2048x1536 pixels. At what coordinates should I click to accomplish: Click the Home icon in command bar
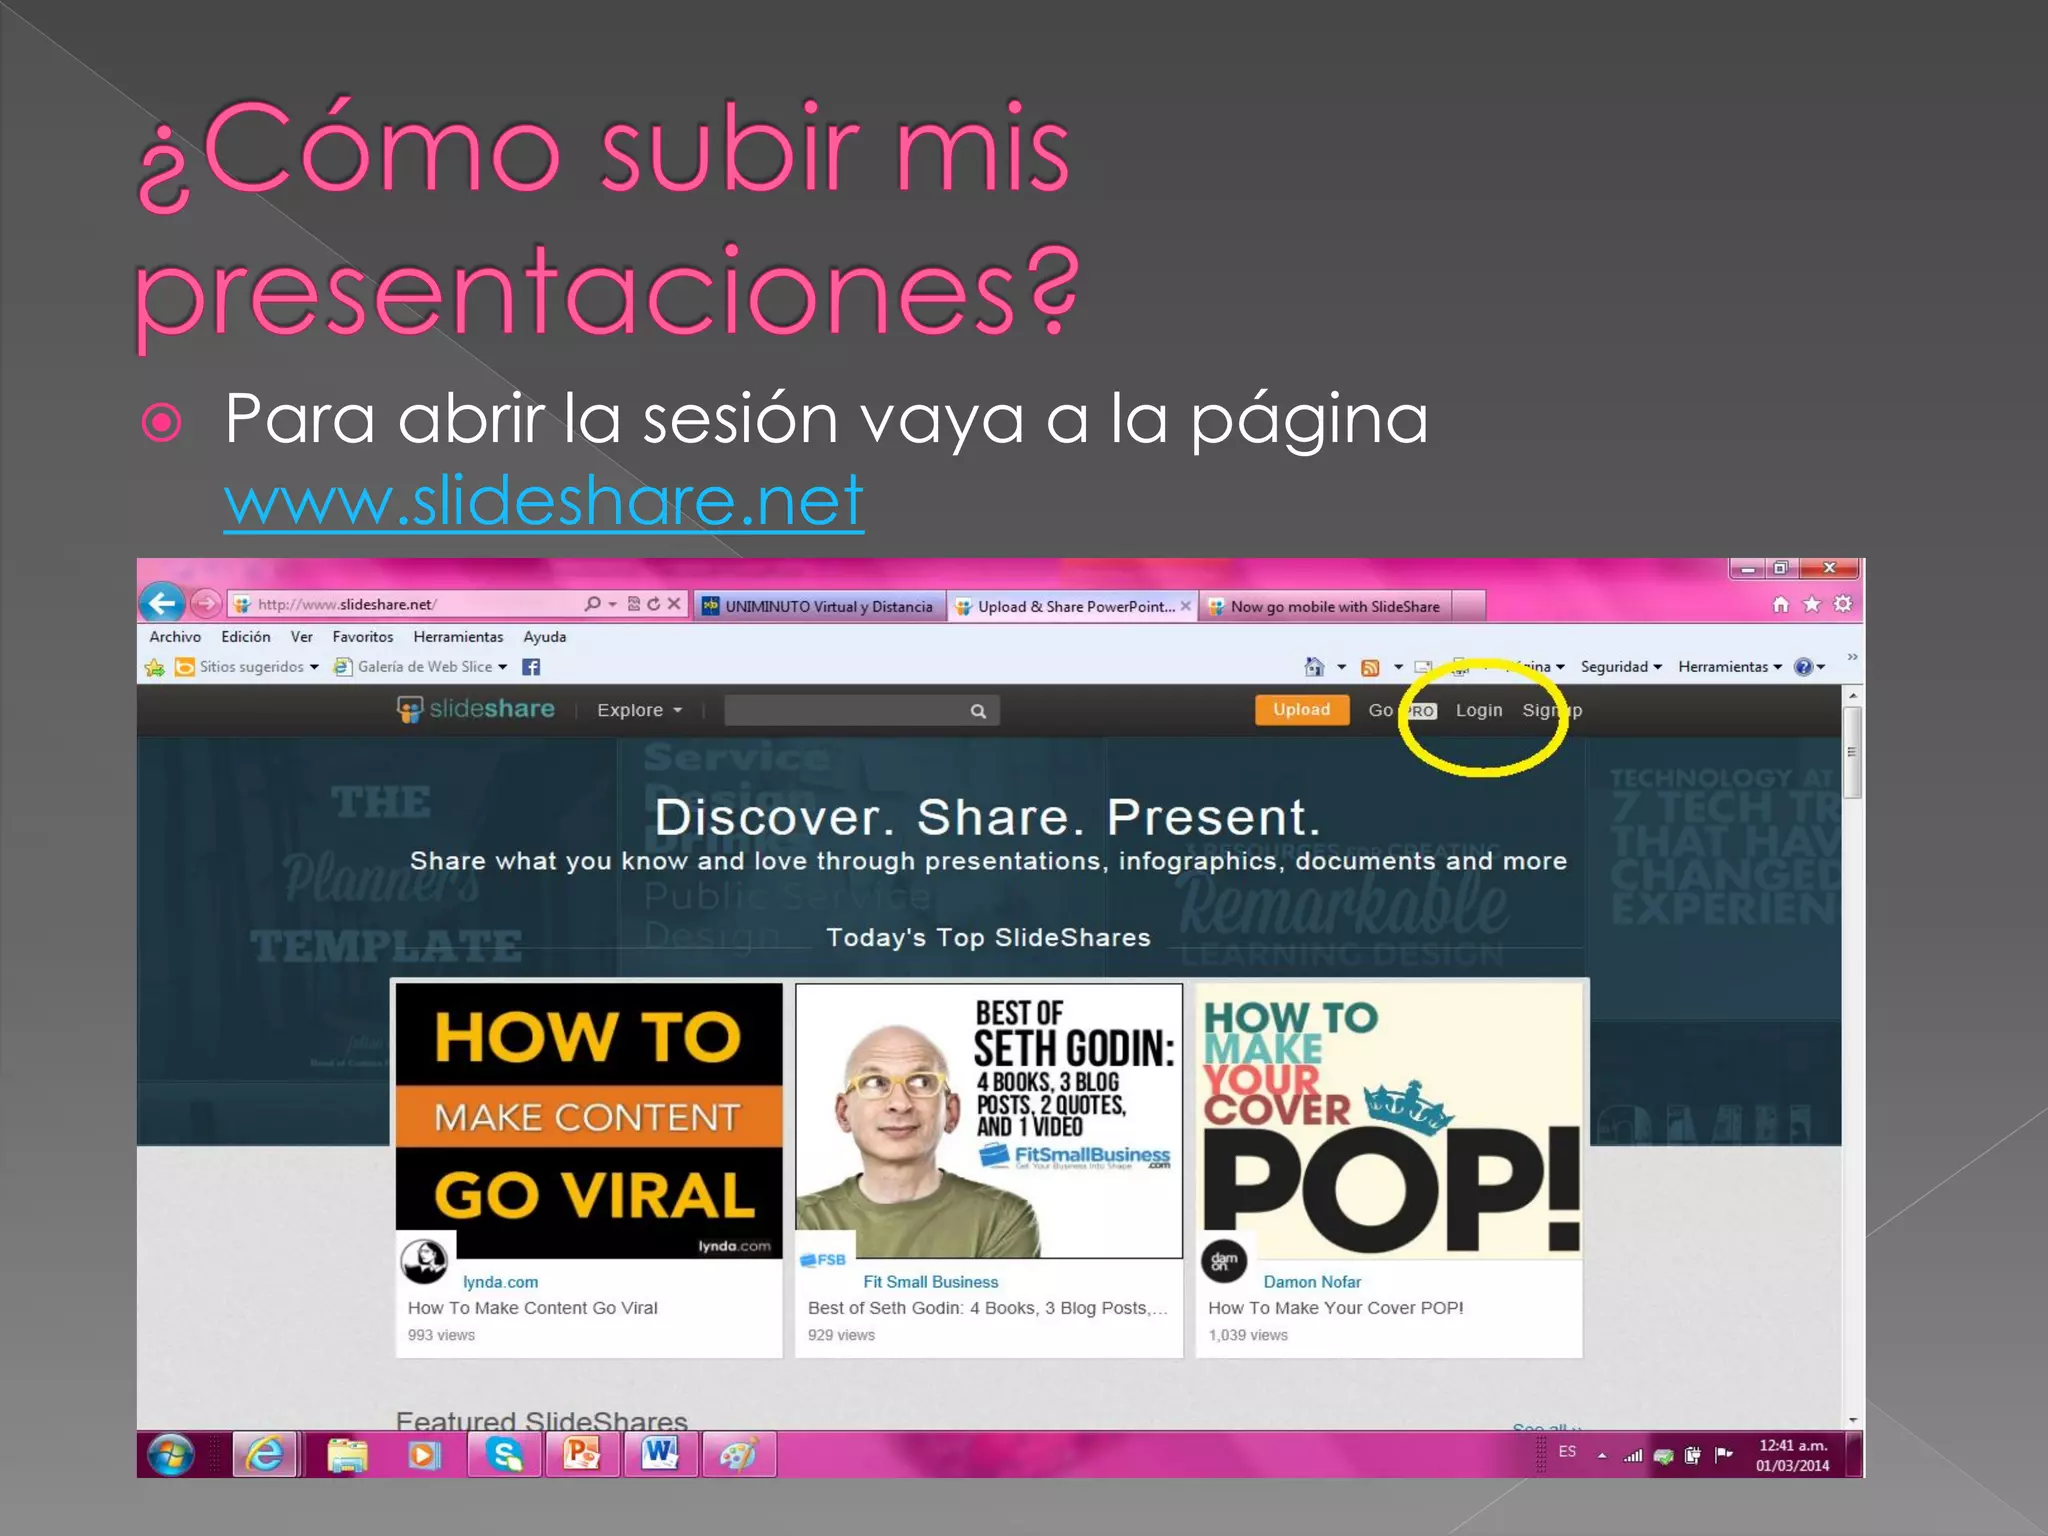[1315, 667]
